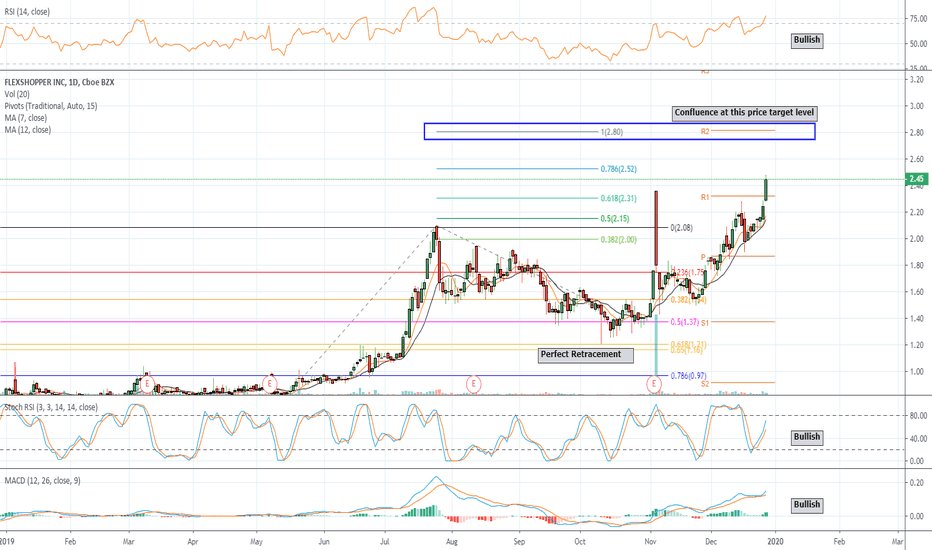The image size is (932, 550).
Task: Click the Bullish note in the Stoch RSI pane
Action: click(x=807, y=437)
